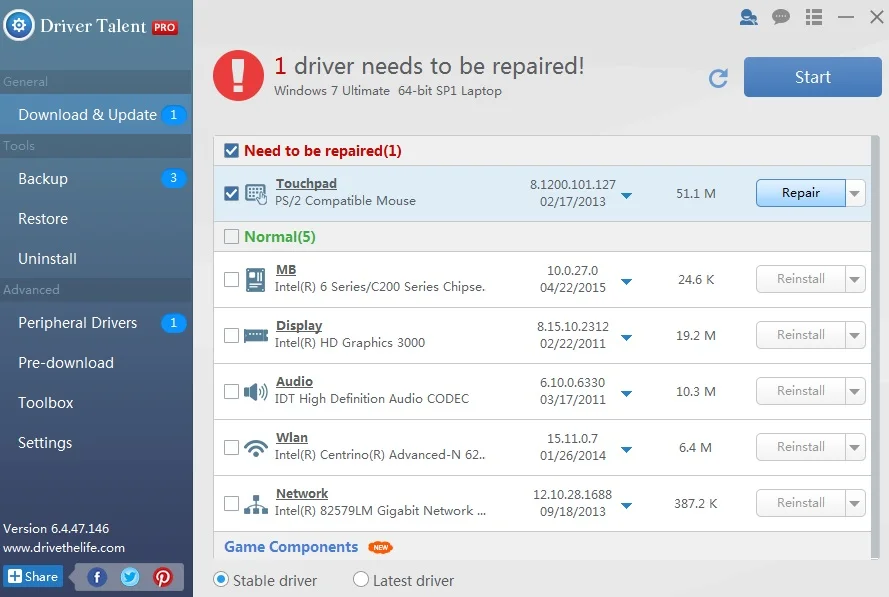Open the Game Components link
889x597 pixels.
(291, 547)
